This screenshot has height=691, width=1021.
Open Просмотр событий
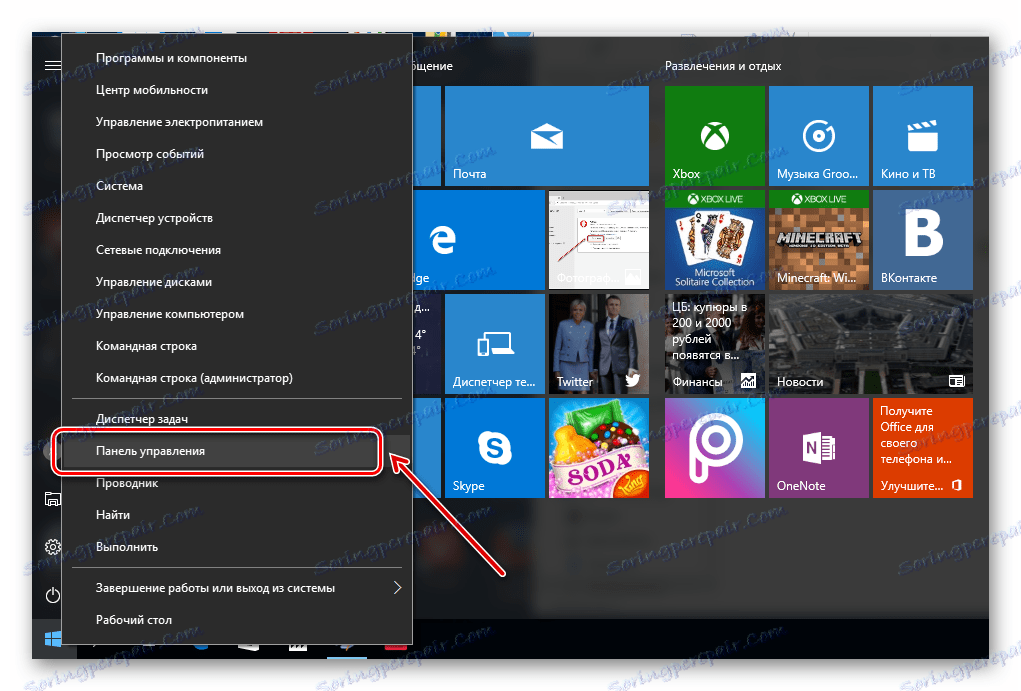(237, 154)
